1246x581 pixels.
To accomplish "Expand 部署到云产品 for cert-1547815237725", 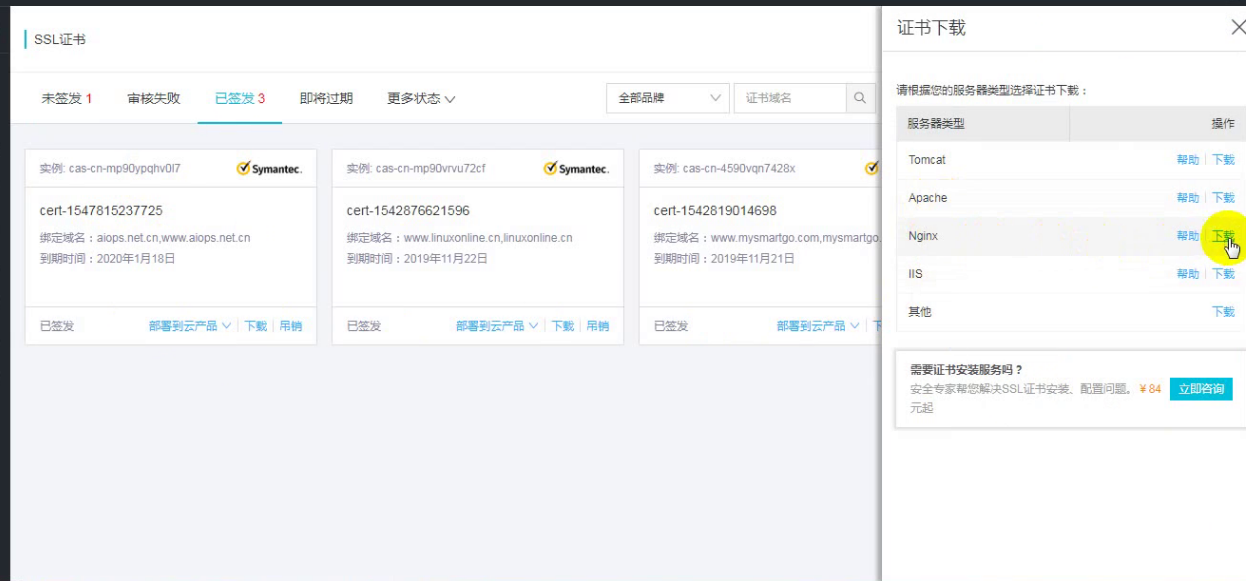I will 190,326.
